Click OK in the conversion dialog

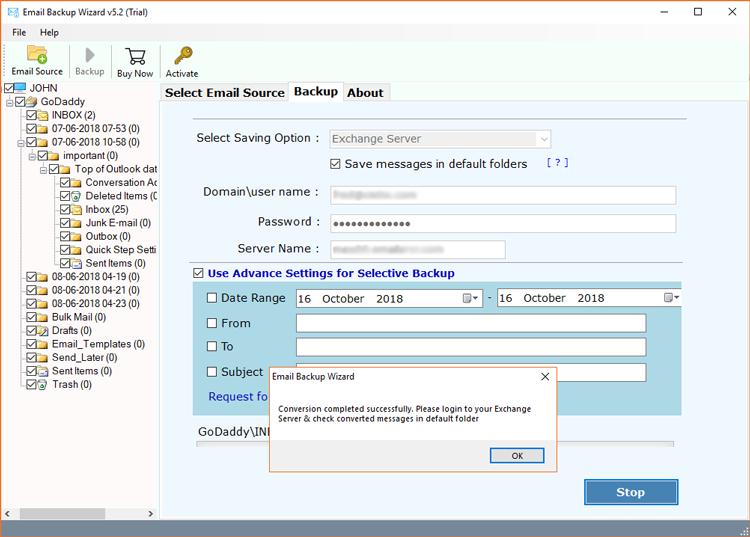[x=517, y=455]
